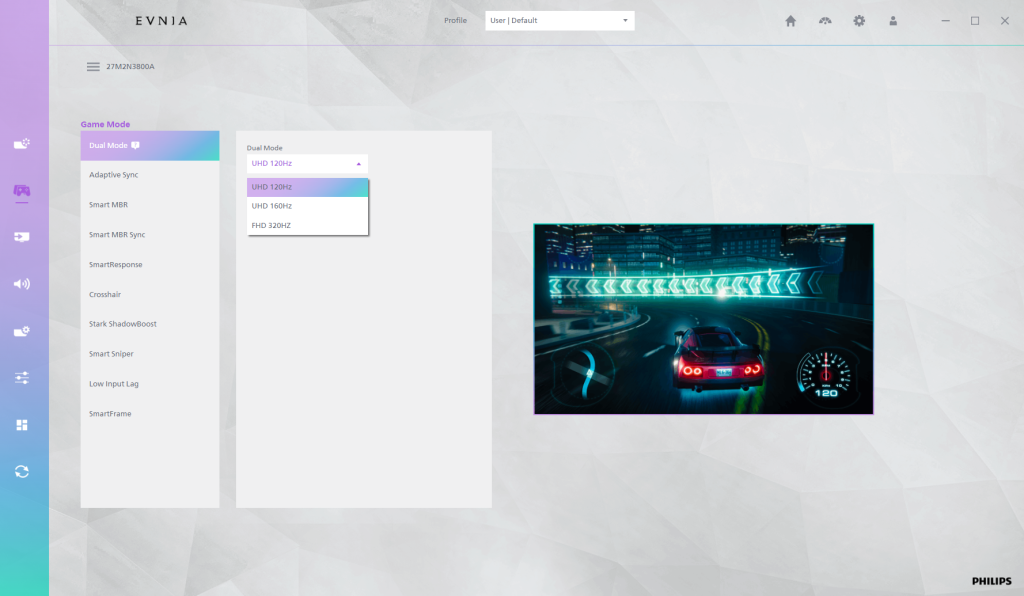Click the speedometer dashboard icon
This screenshot has height=596, width=1024.
pyautogui.click(x=825, y=21)
